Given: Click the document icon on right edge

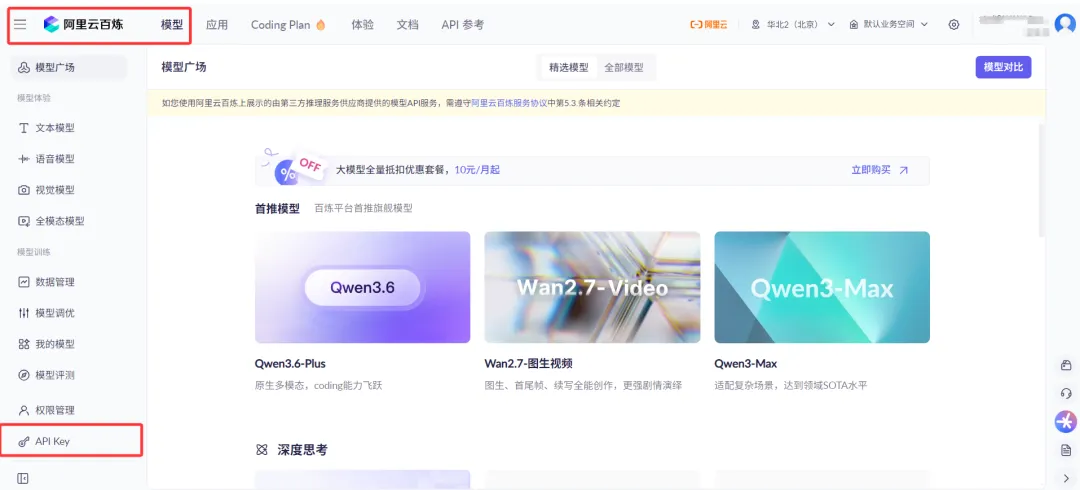Looking at the screenshot, I should pyautogui.click(x=1066, y=450).
